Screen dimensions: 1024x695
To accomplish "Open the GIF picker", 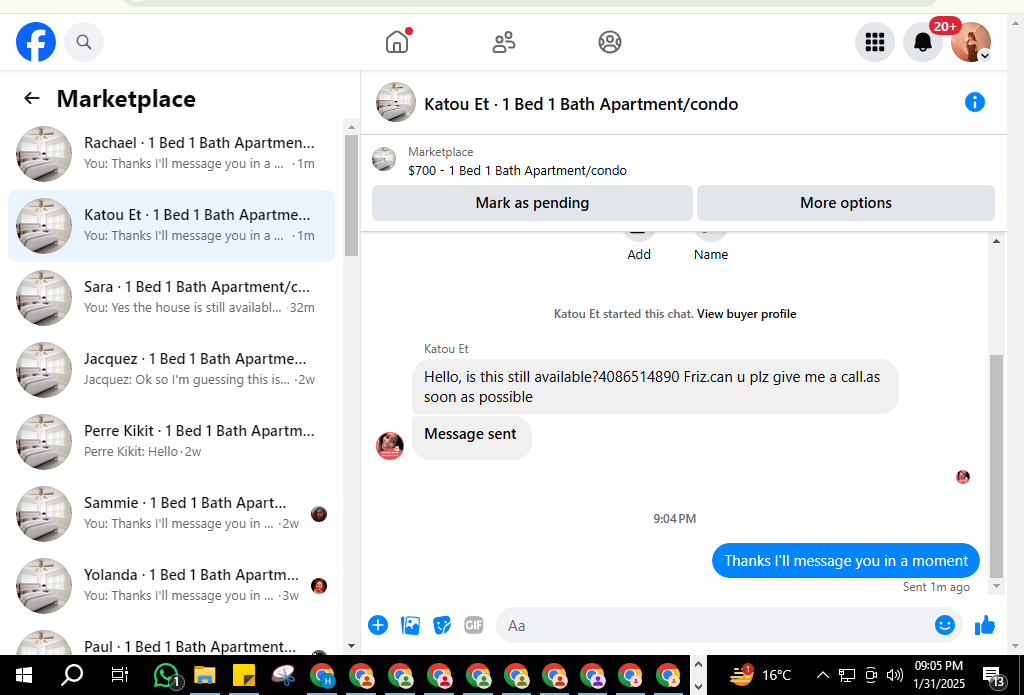I will click(x=473, y=625).
